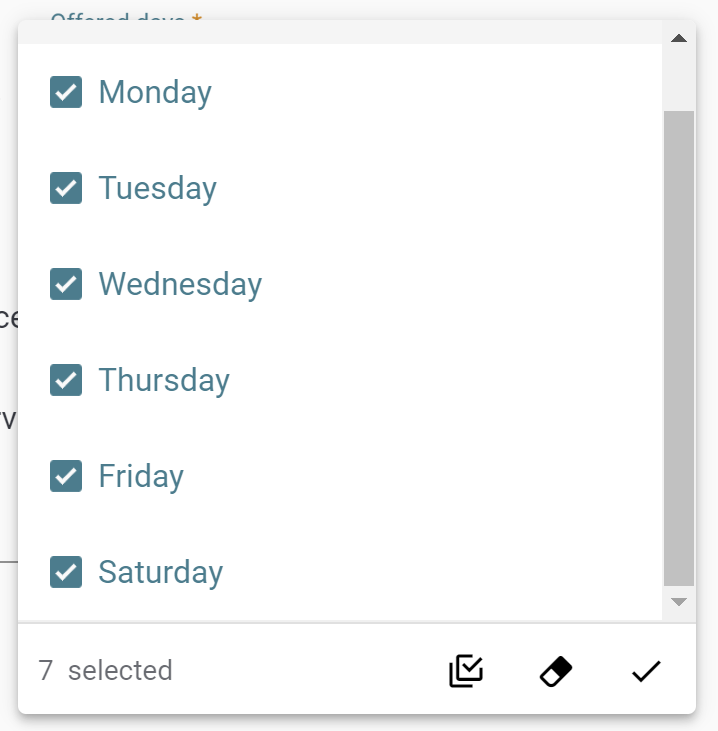This screenshot has width=718, height=731.
Task: Uncheck the Tuesday checkbox
Action: coord(66,188)
